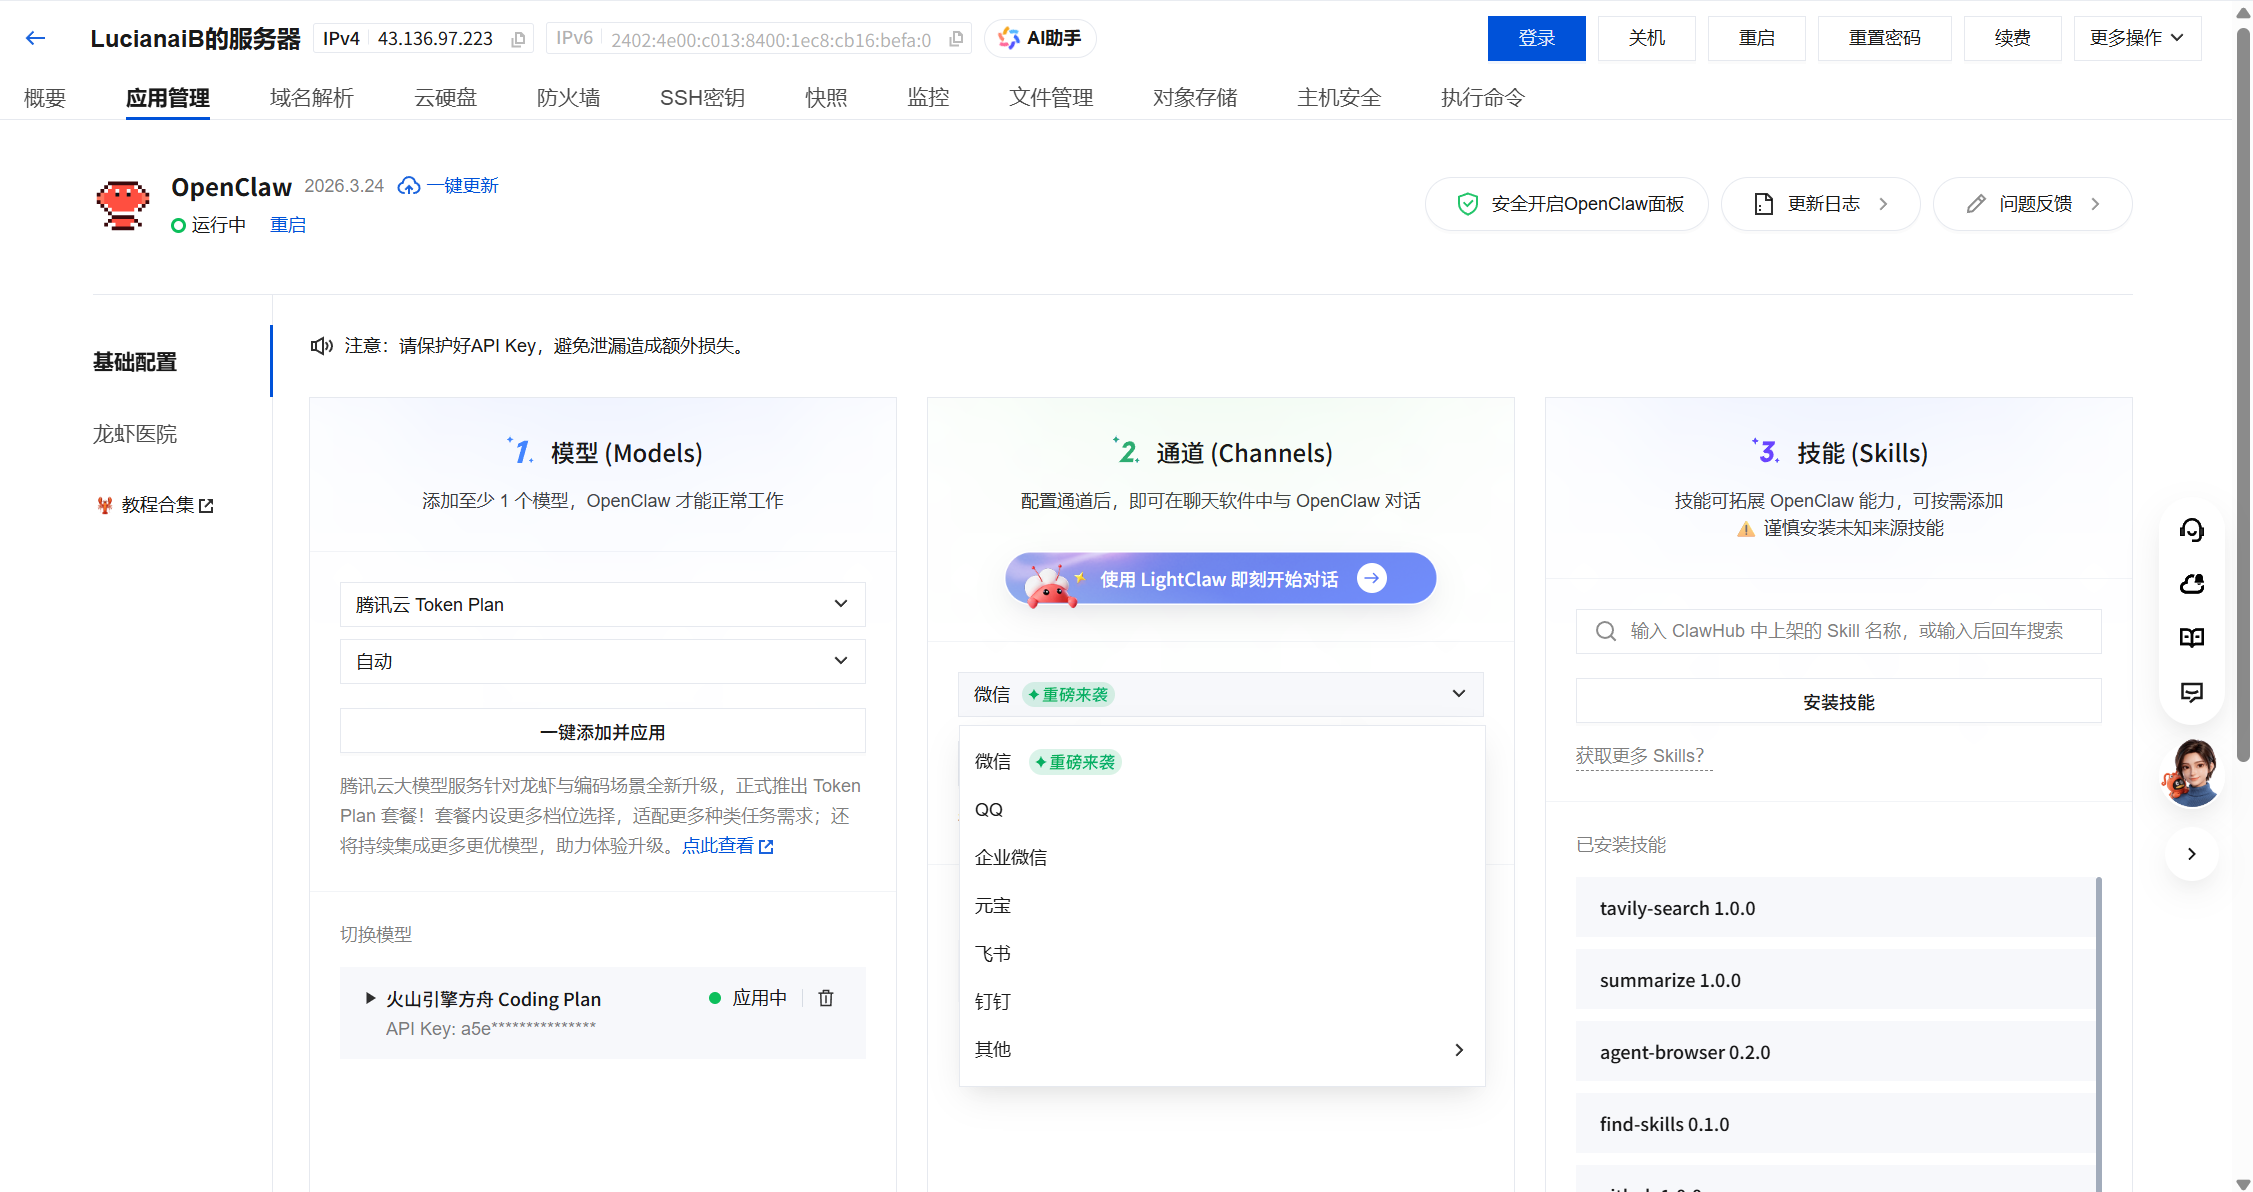
Task: Delete the 火山引擎方舟 Coding Plan model
Action: [x=826, y=998]
